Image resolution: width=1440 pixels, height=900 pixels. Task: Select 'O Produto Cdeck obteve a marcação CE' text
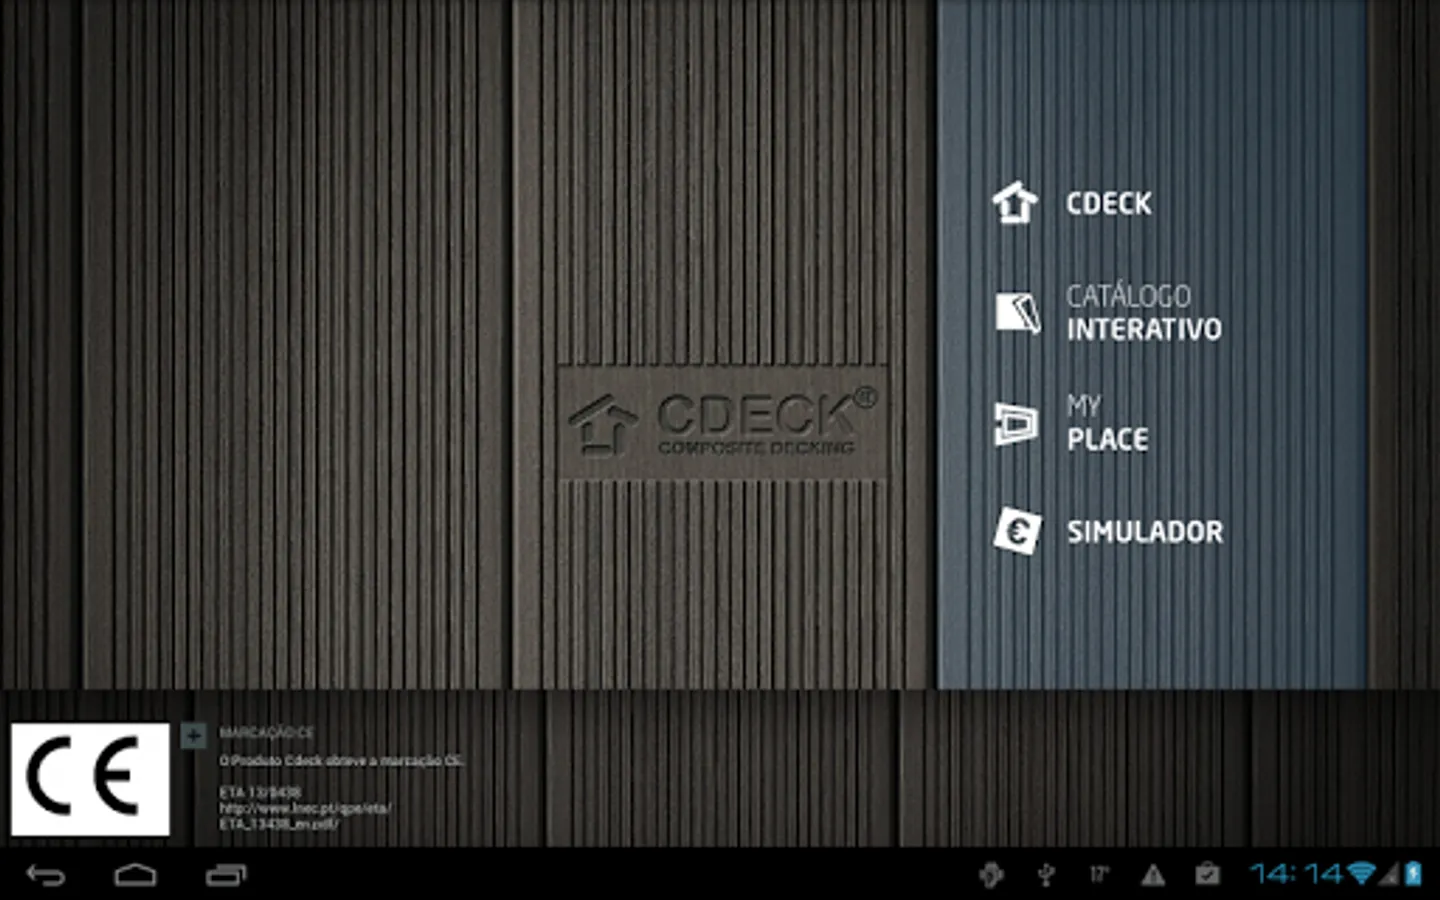pos(341,761)
